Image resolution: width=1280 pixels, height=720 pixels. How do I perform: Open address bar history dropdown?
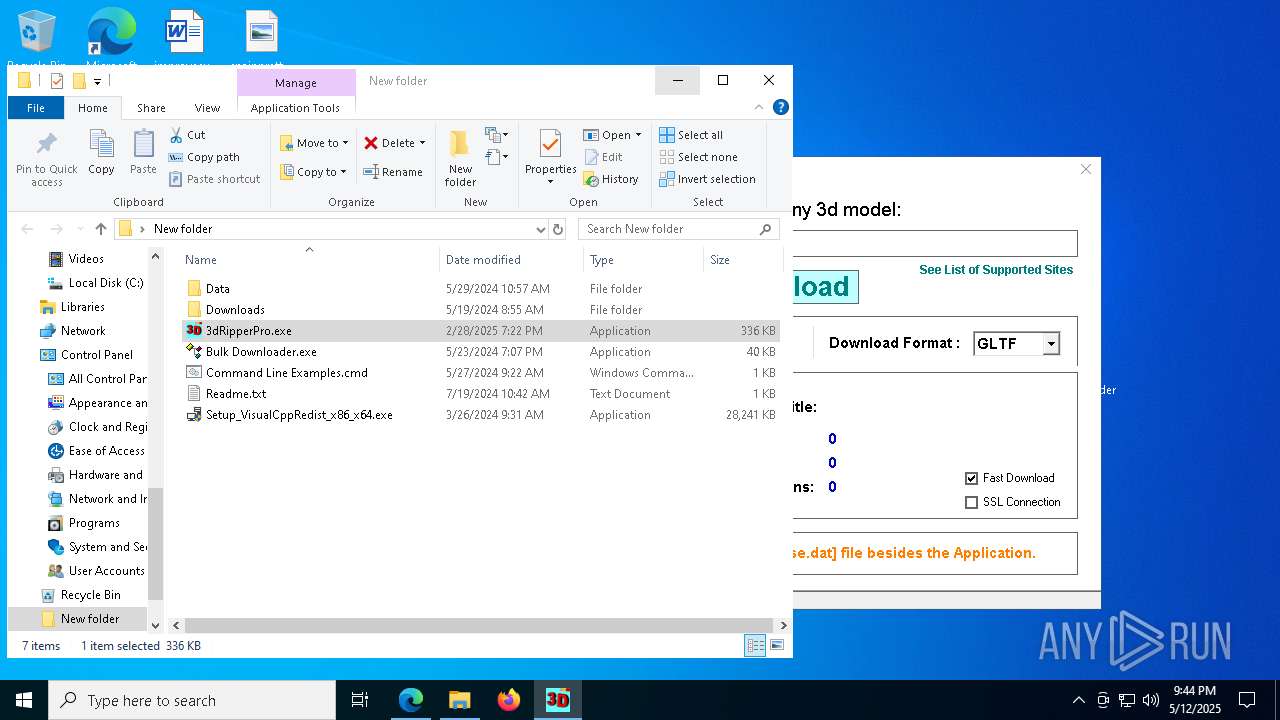(540, 229)
